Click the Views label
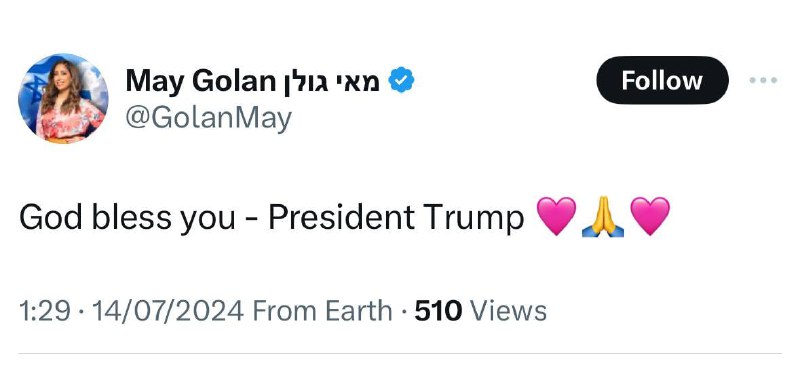The width and height of the screenshot is (800, 372). [x=508, y=311]
